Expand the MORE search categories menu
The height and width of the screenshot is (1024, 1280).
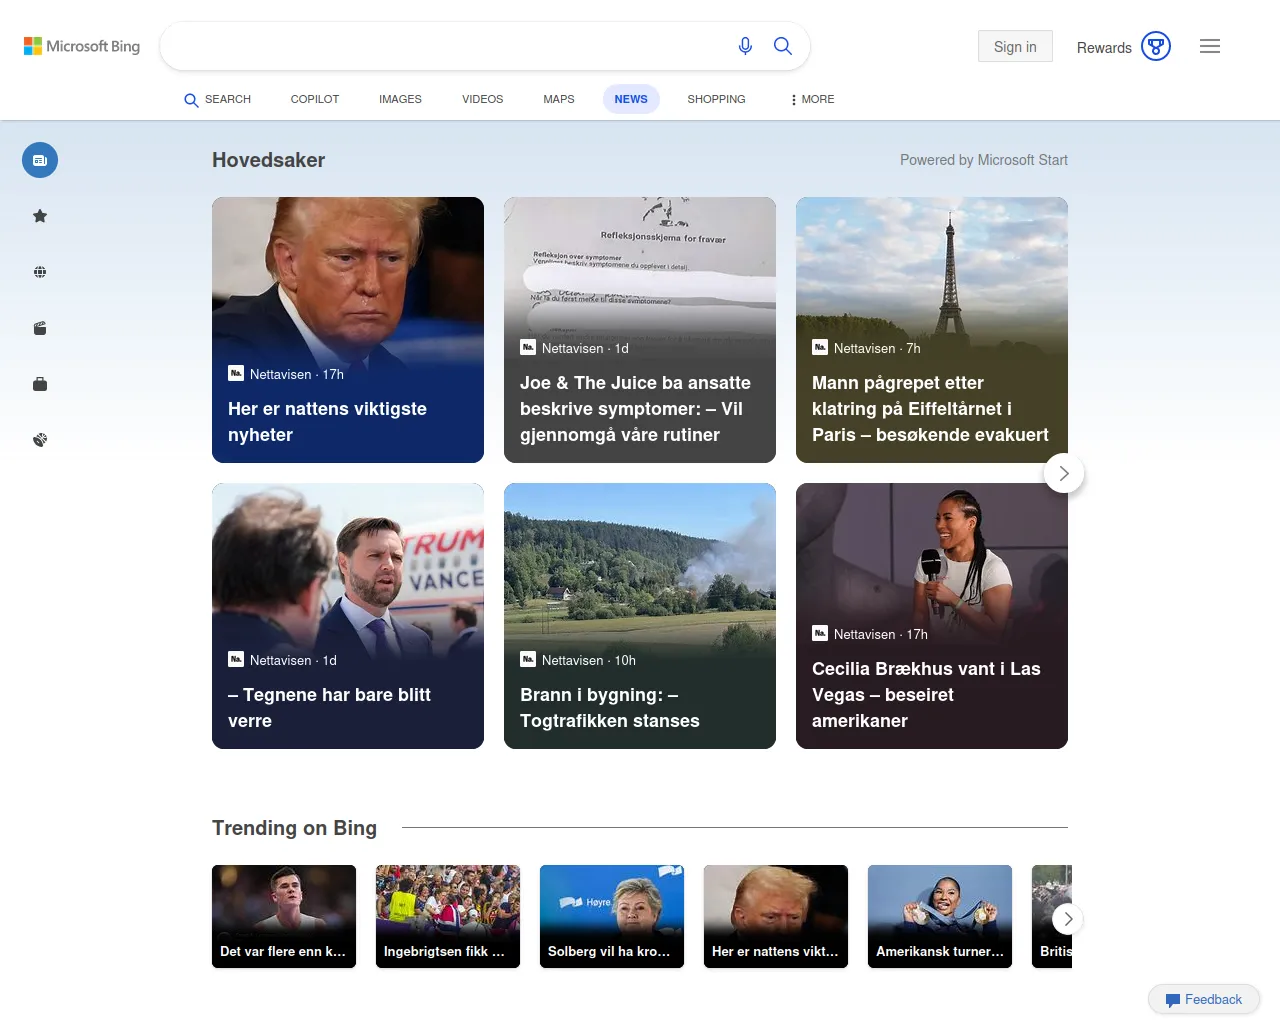tap(812, 99)
